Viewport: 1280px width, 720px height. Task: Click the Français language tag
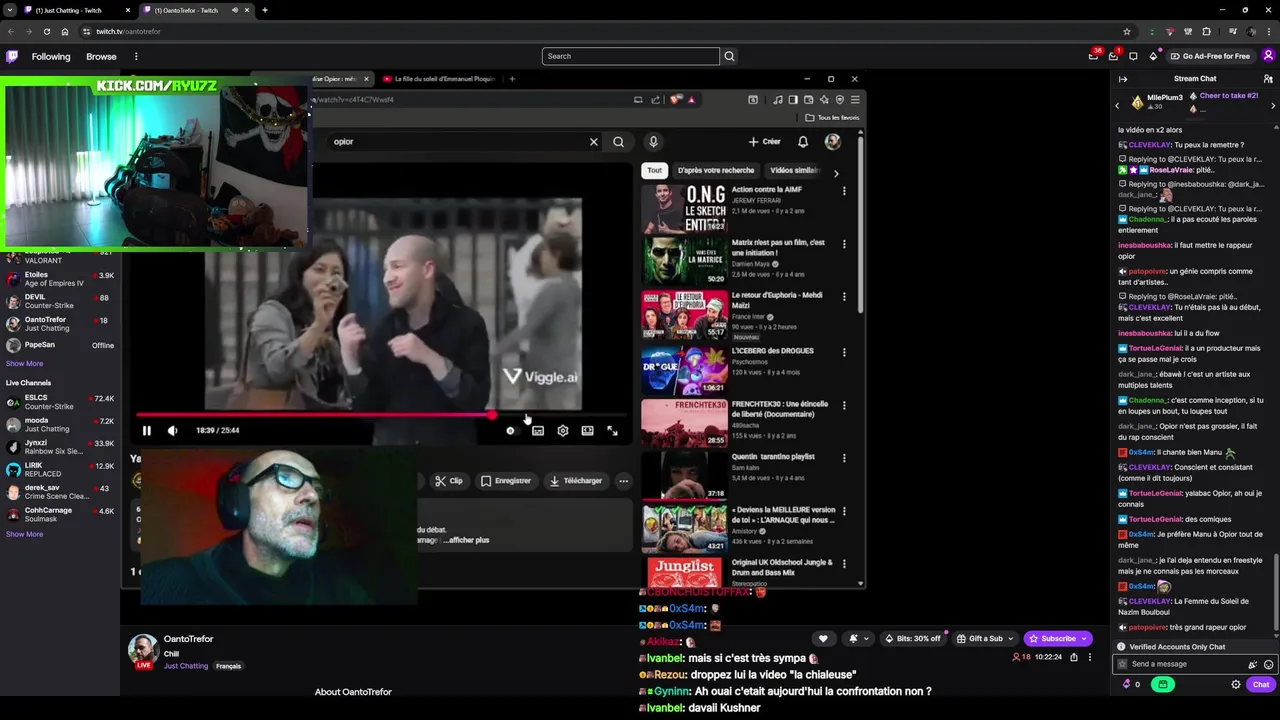point(229,666)
